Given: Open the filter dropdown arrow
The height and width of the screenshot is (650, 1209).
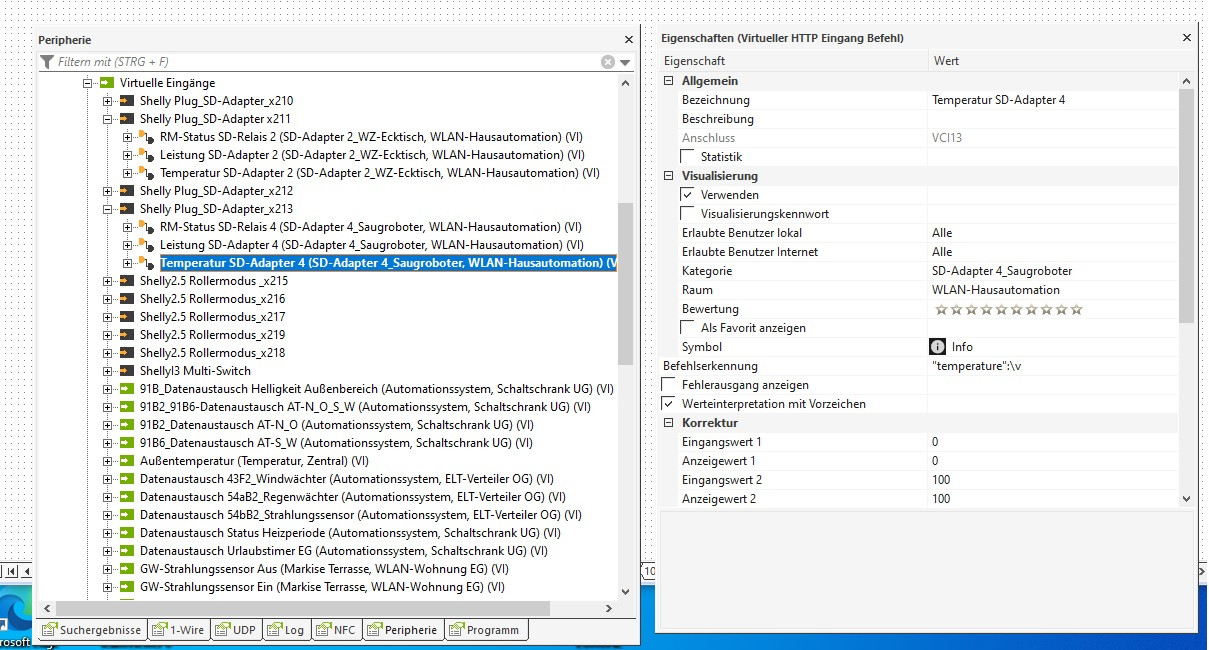Looking at the screenshot, I should pos(625,62).
